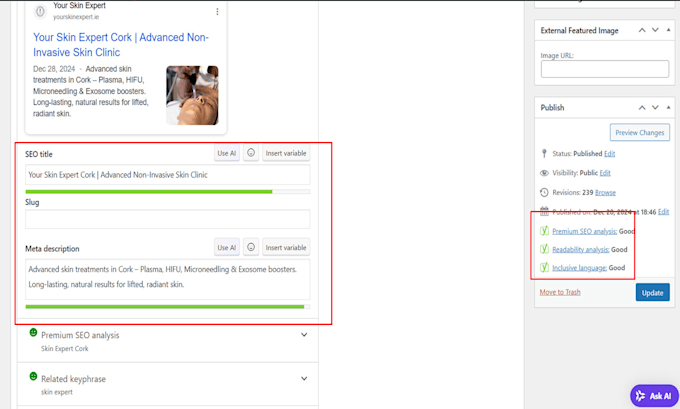Use AI for the SEO title
680x409 pixels.
[x=227, y=153]
